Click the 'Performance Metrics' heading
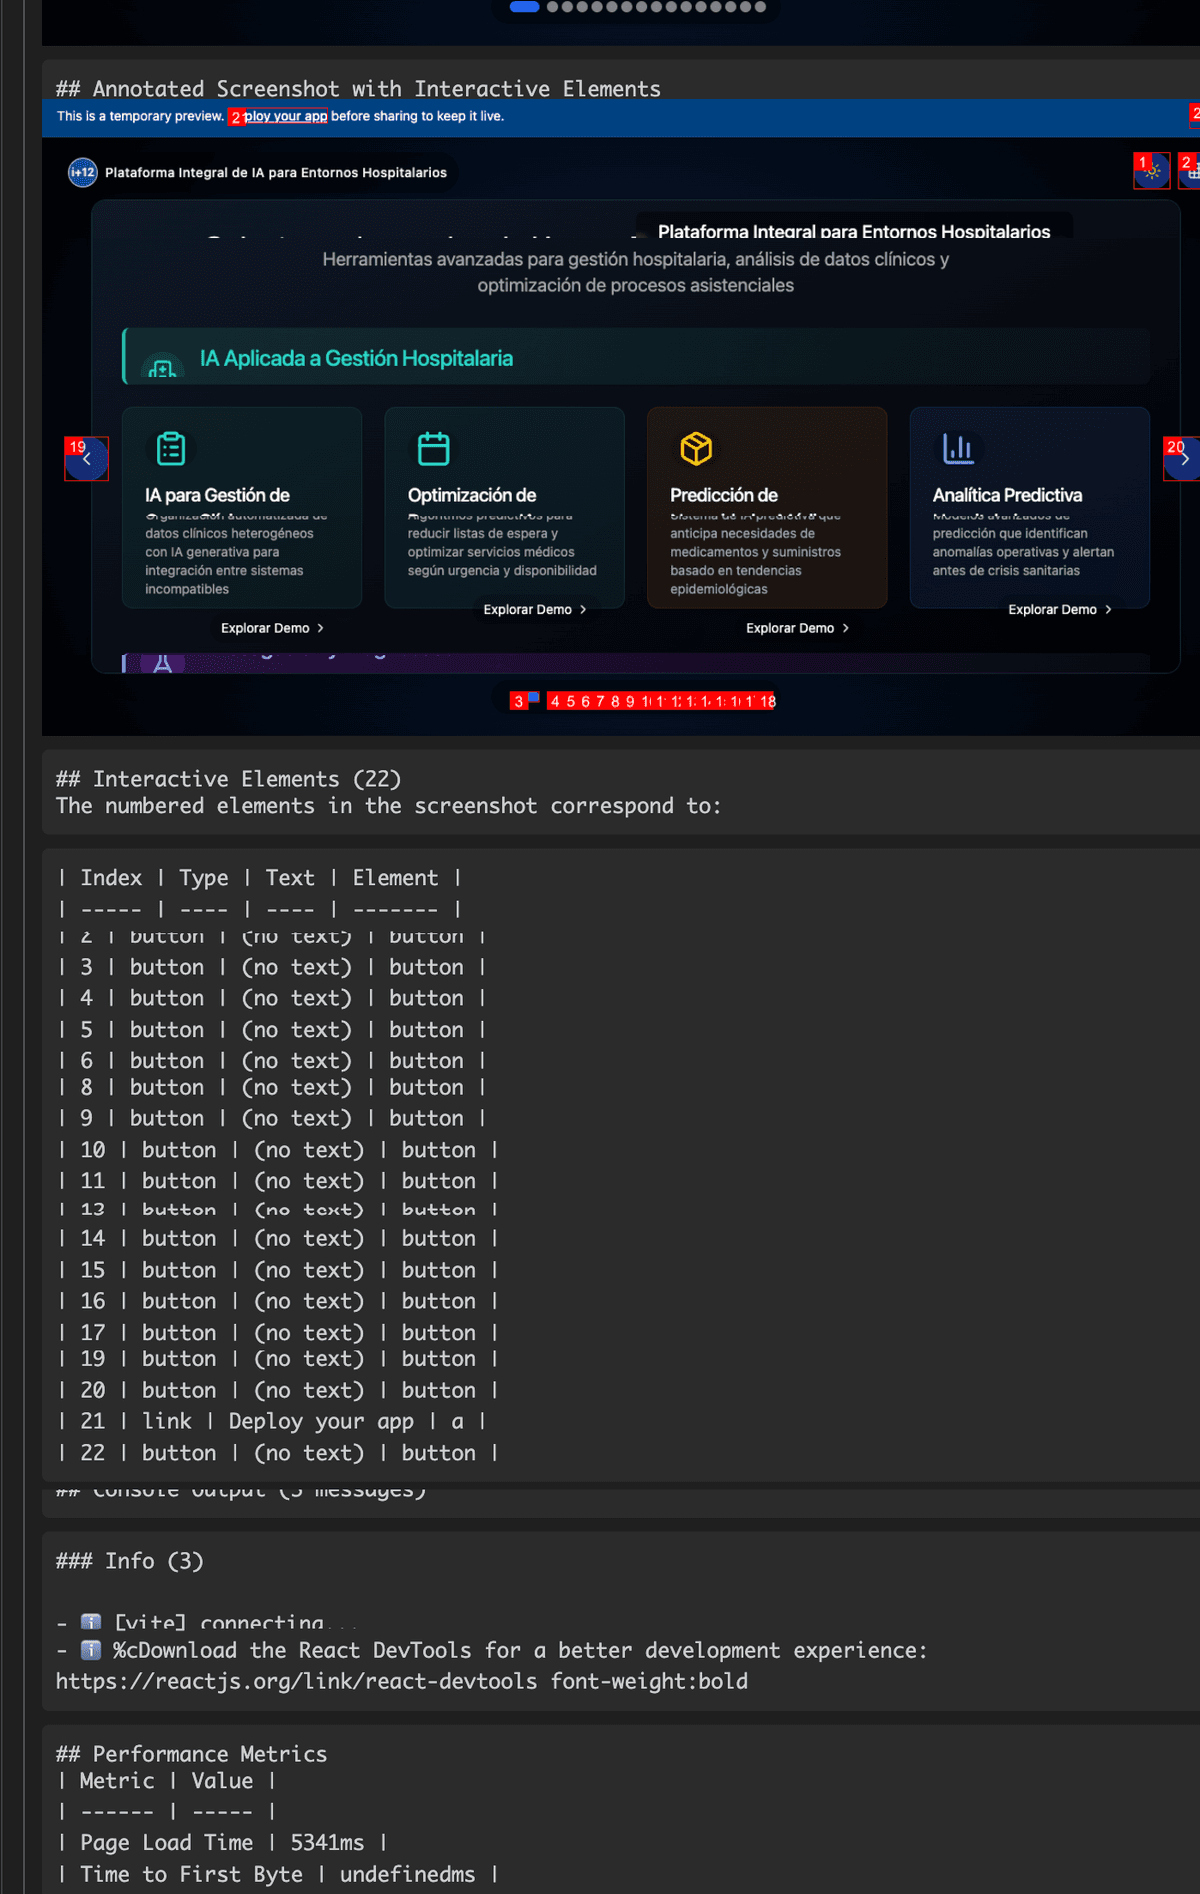Image resolution: width=1200 pixels, height=1894 pixels. [x=192, y=1754]
